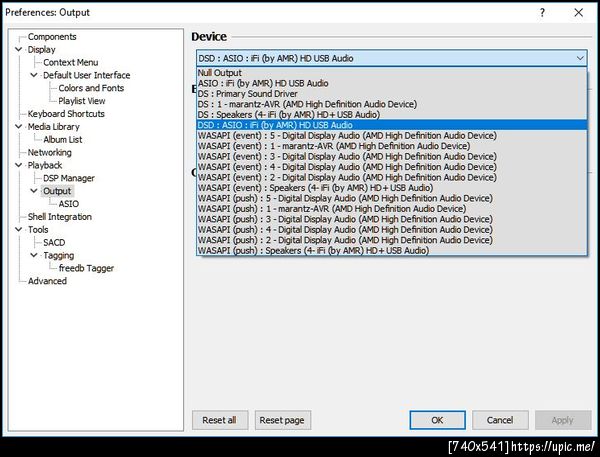Open Networking preferences

coord(49,152)
